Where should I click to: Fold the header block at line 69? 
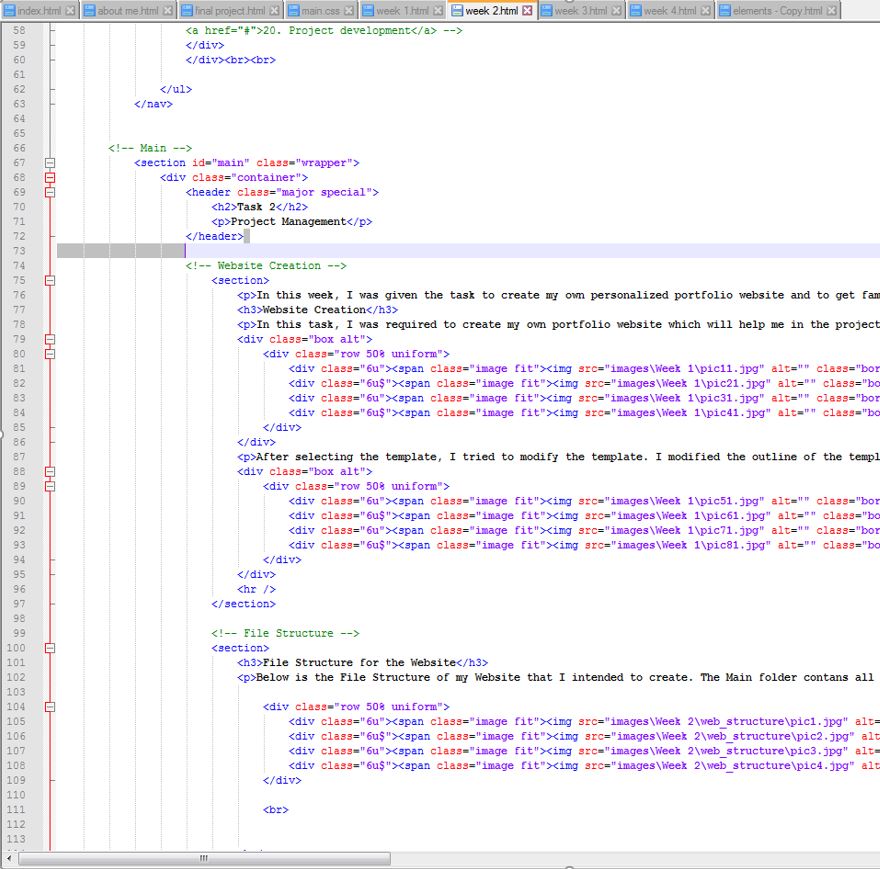point(50,192)
